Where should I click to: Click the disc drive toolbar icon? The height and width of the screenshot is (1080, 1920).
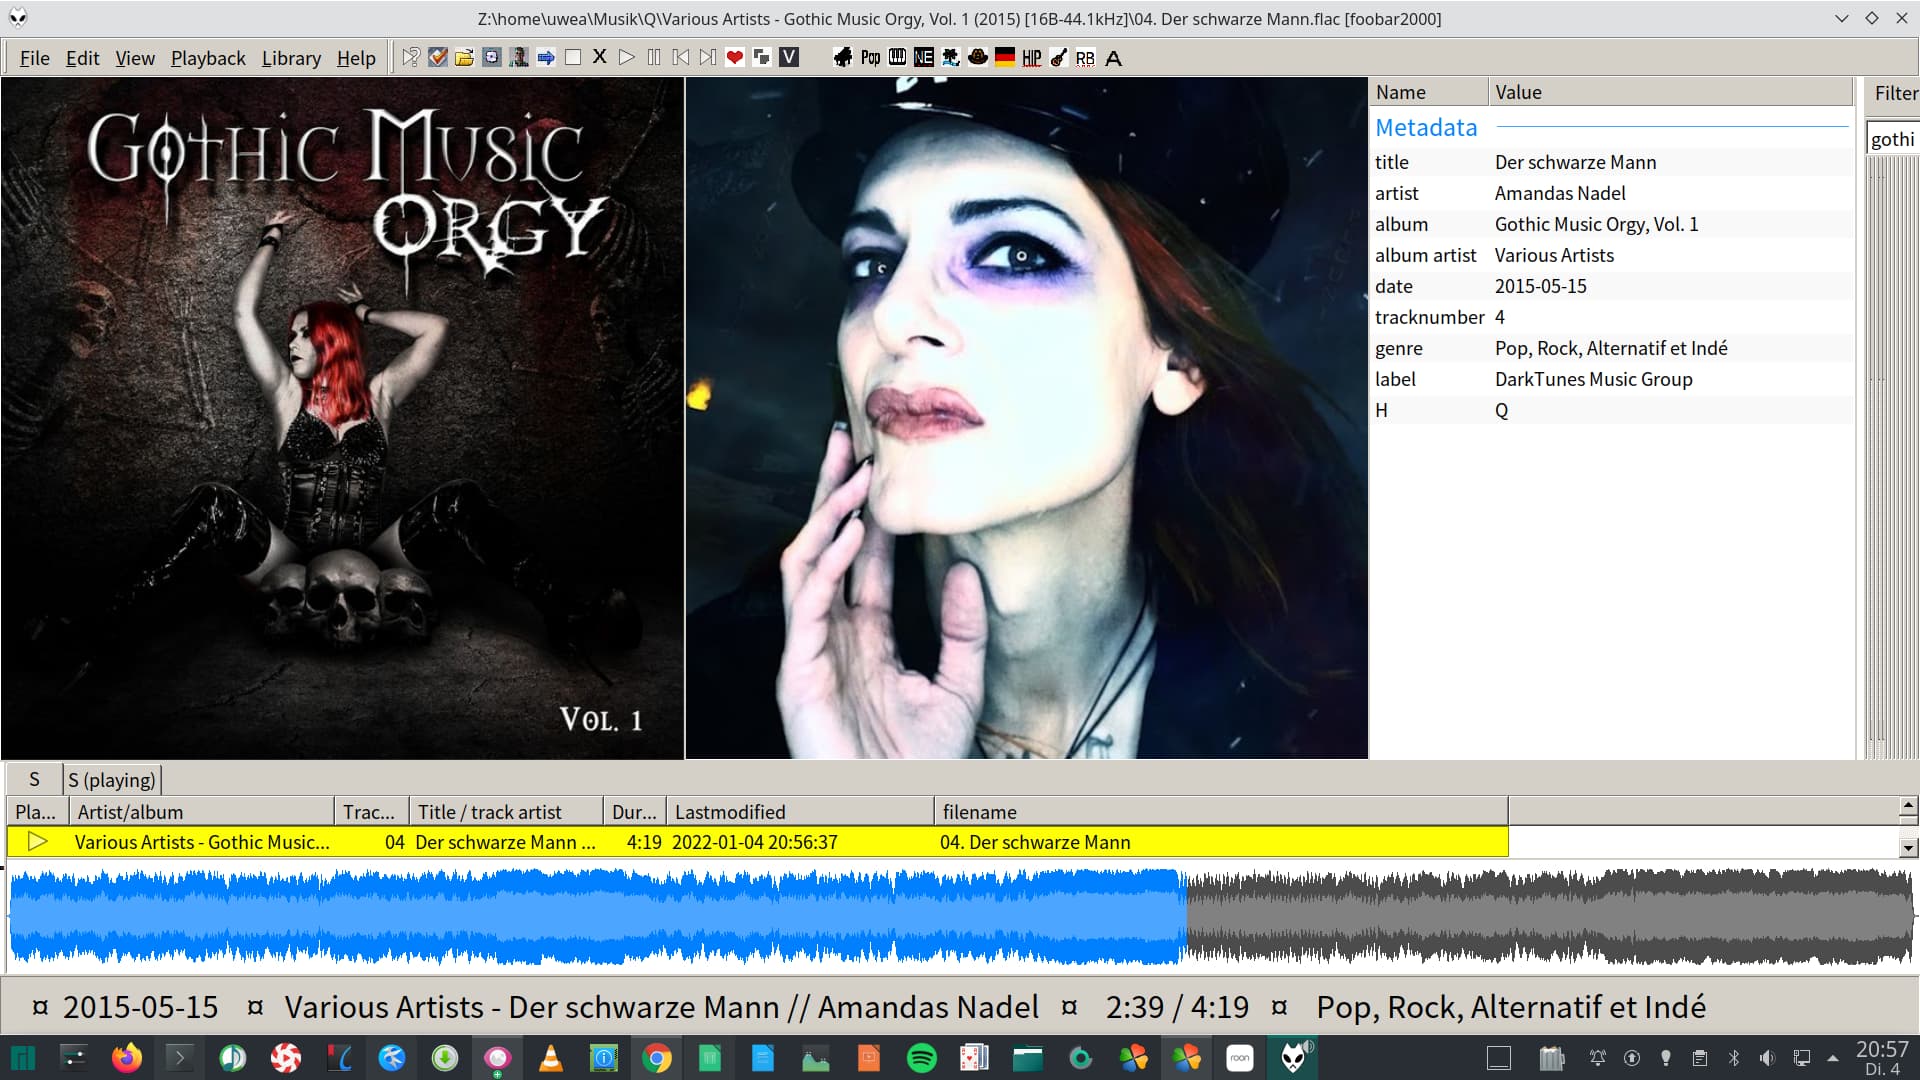tap(491, 57)
